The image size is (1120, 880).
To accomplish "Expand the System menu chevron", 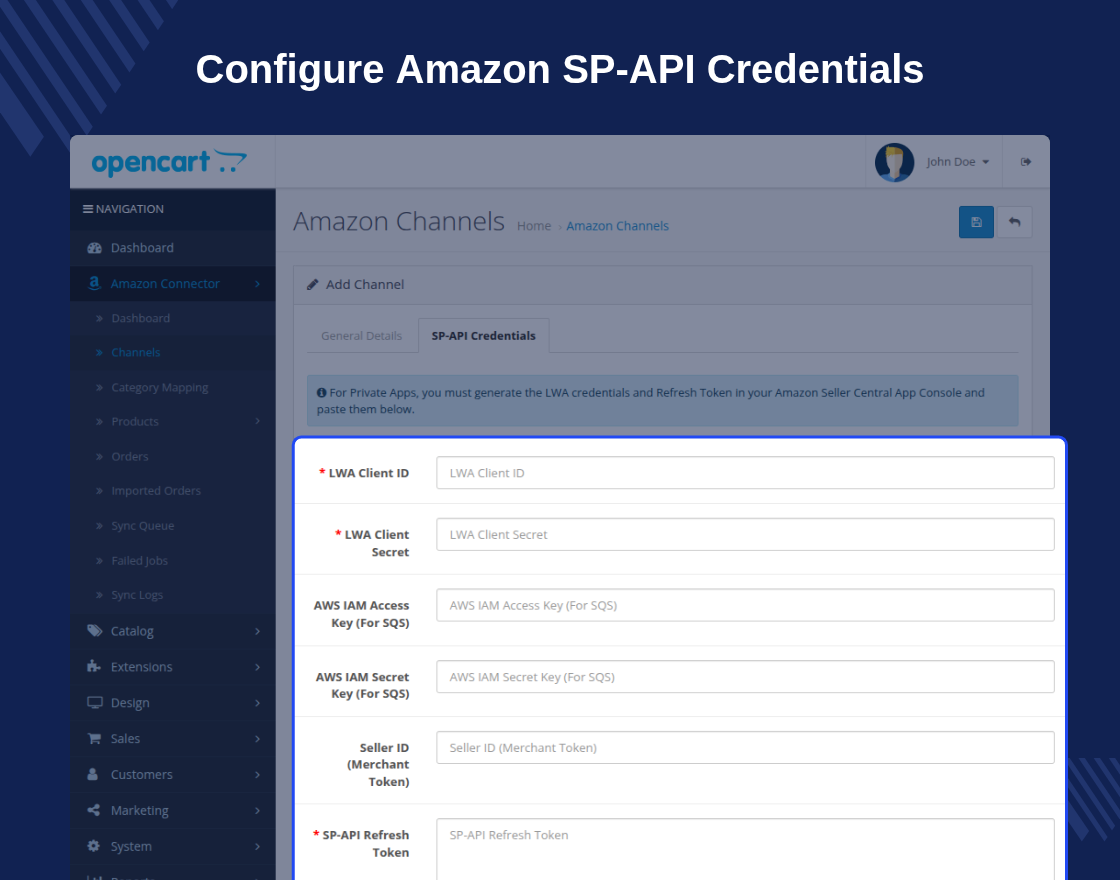I will (257, 846).
